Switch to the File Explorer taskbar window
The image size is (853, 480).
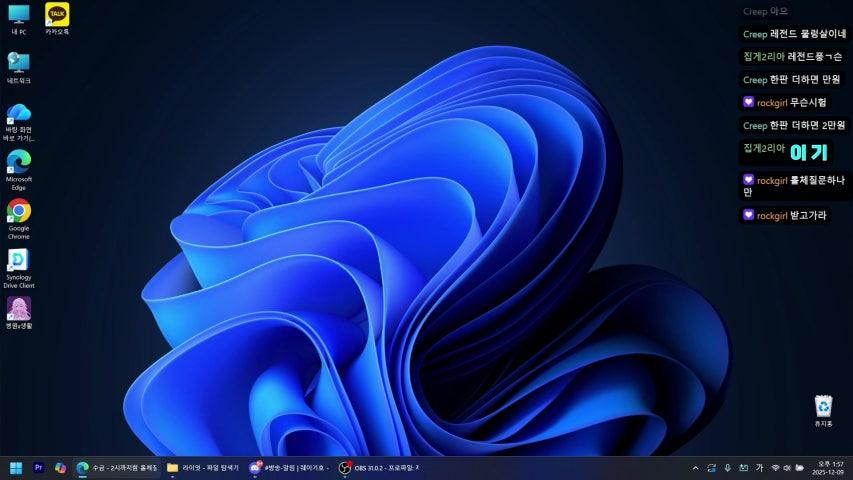coord(203,468)
